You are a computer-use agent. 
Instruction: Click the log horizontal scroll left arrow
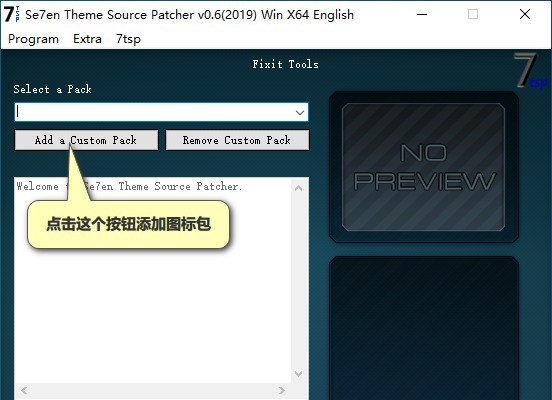tap(24, 390)
